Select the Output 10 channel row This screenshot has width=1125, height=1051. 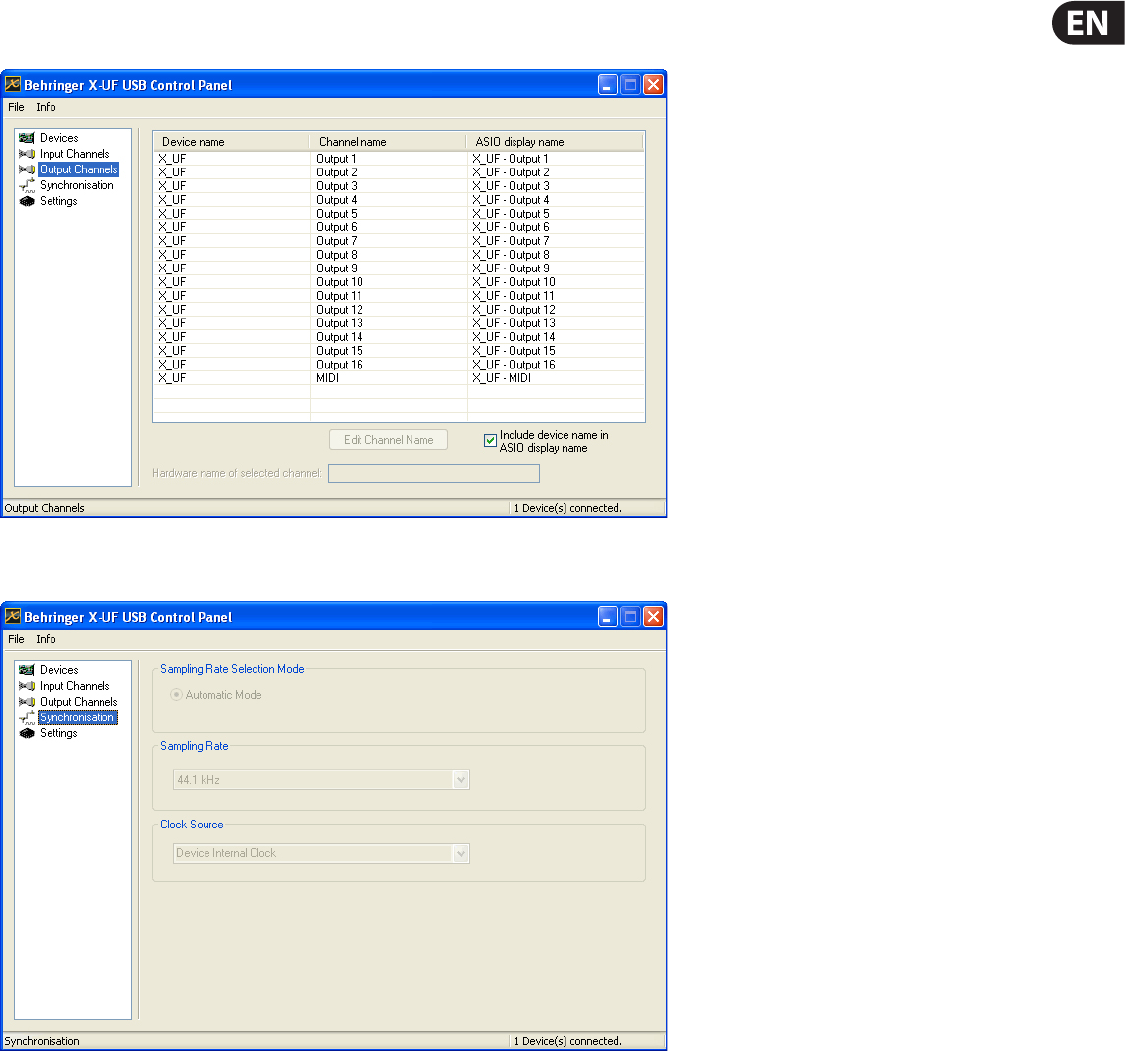click(x=399, y=282)
